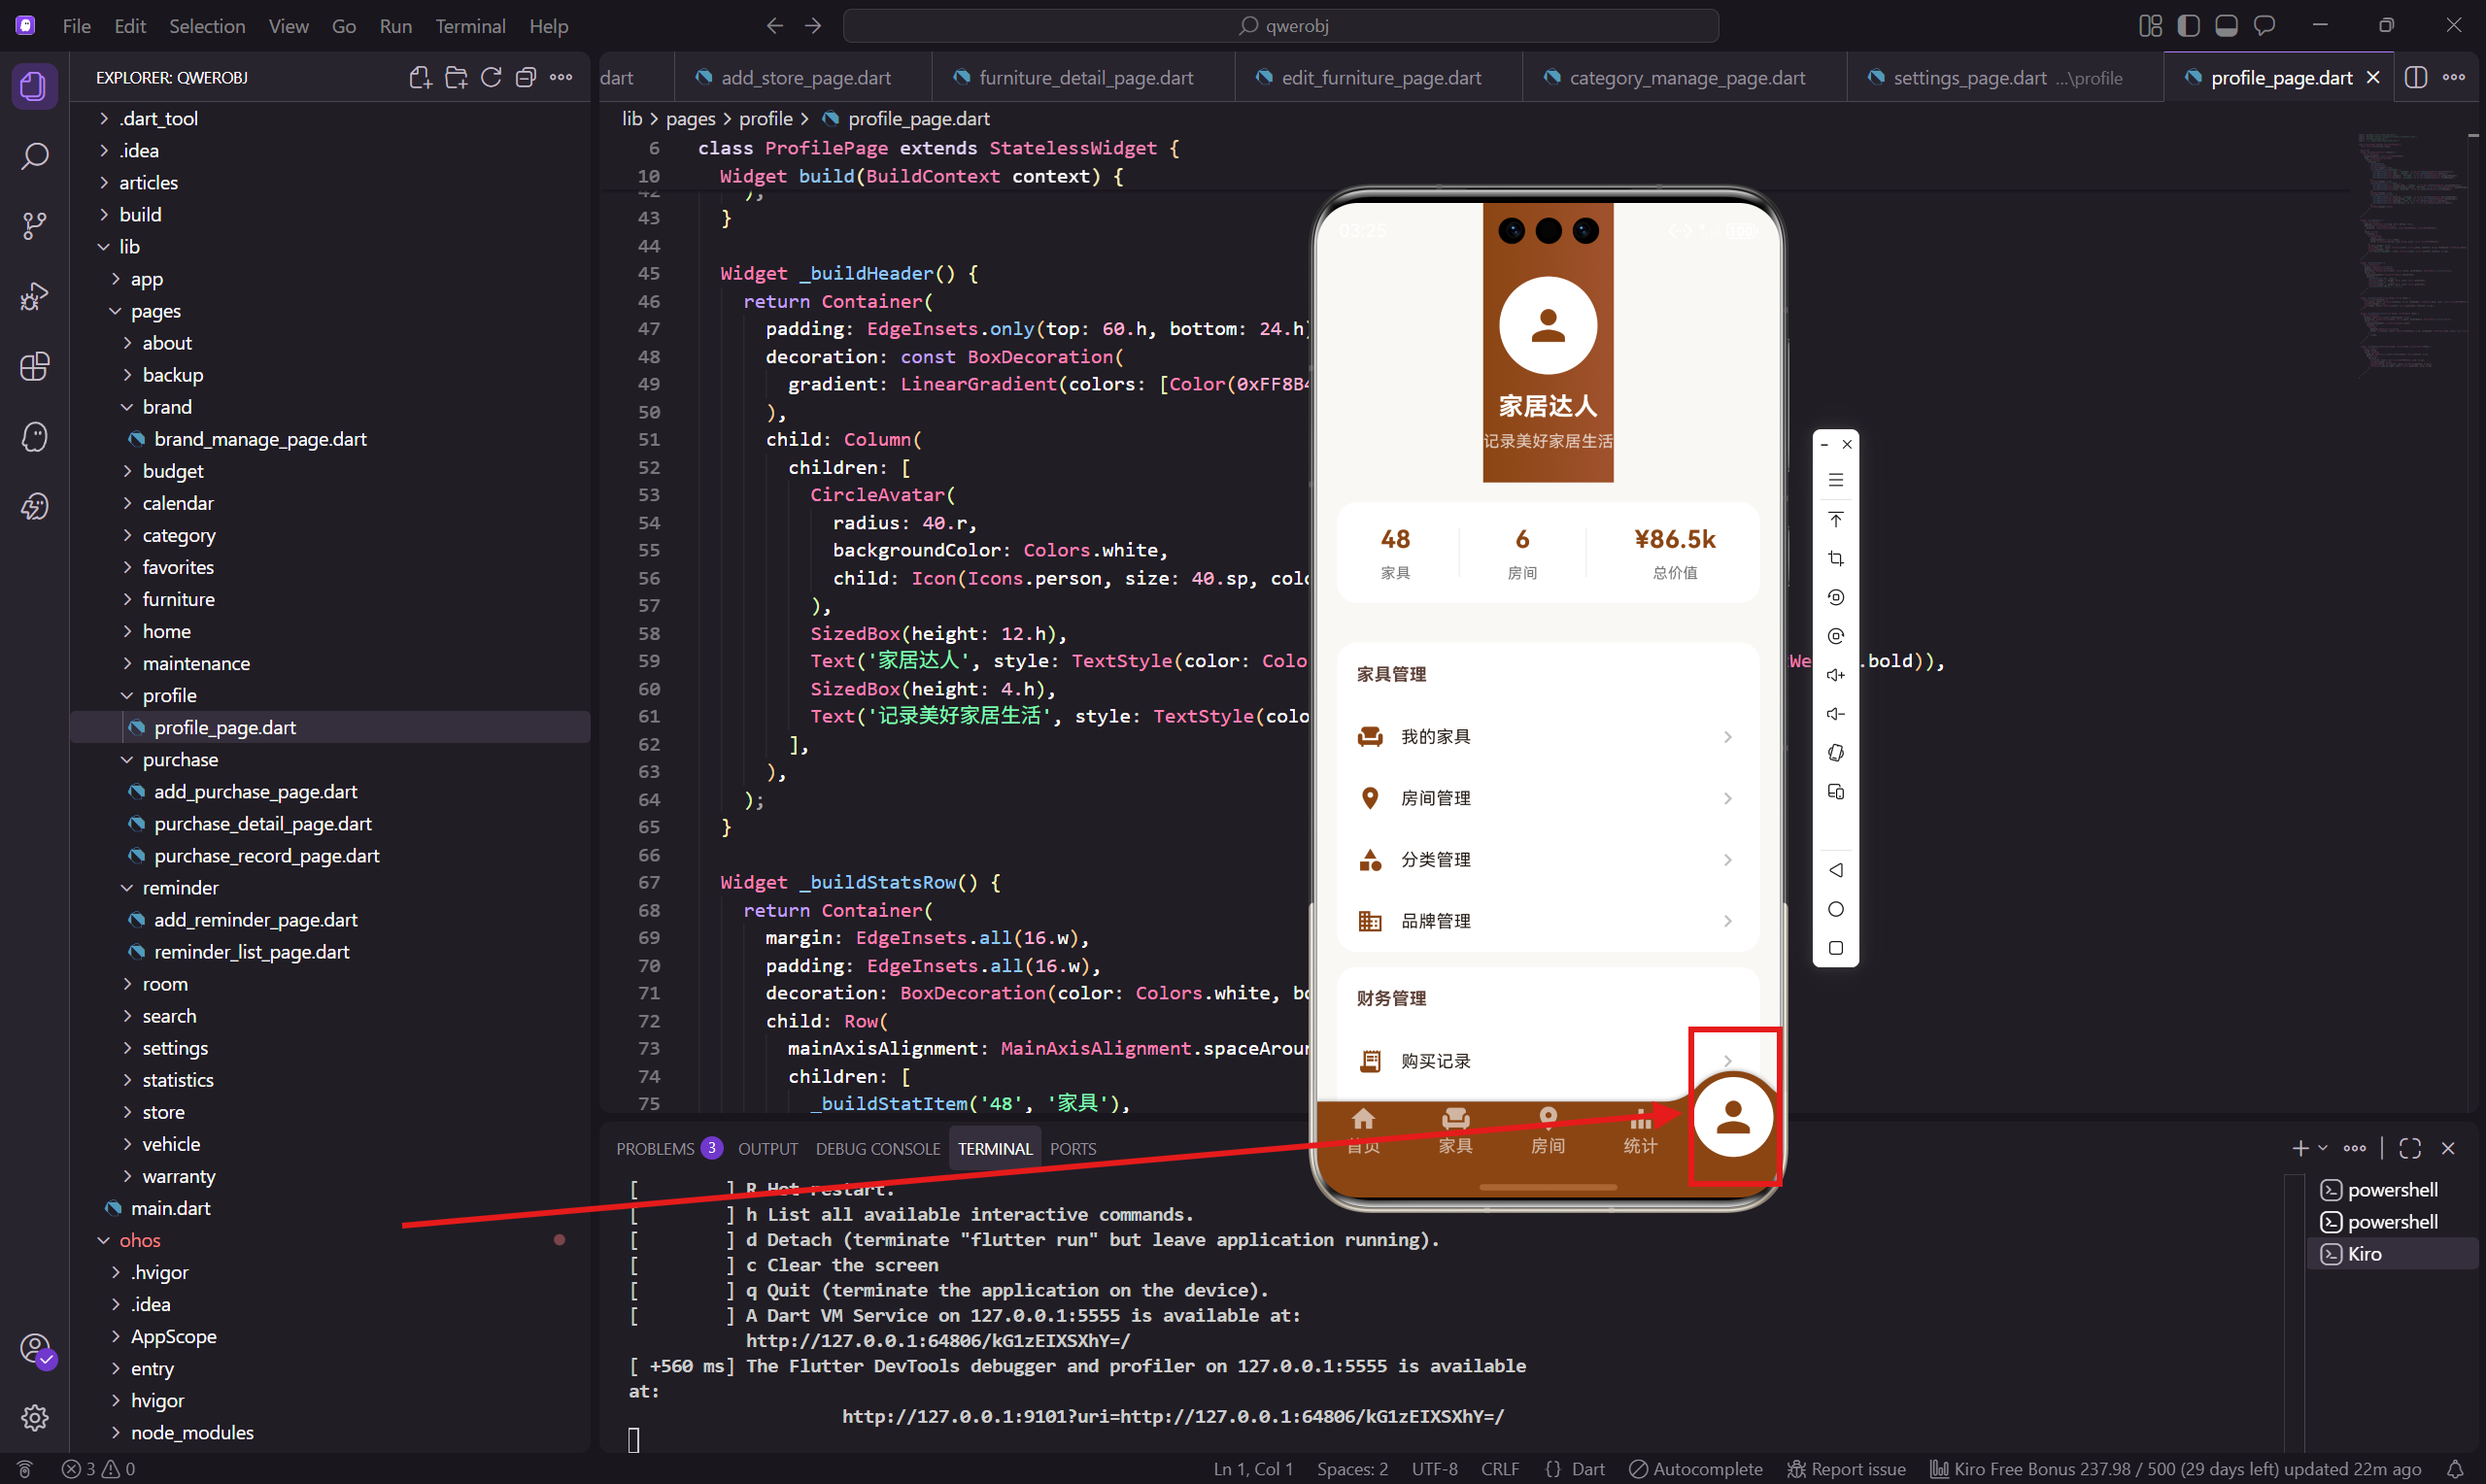Toggle the chat side panel
Screen dimensions: 2486x1484
[x=2264, y=26]
